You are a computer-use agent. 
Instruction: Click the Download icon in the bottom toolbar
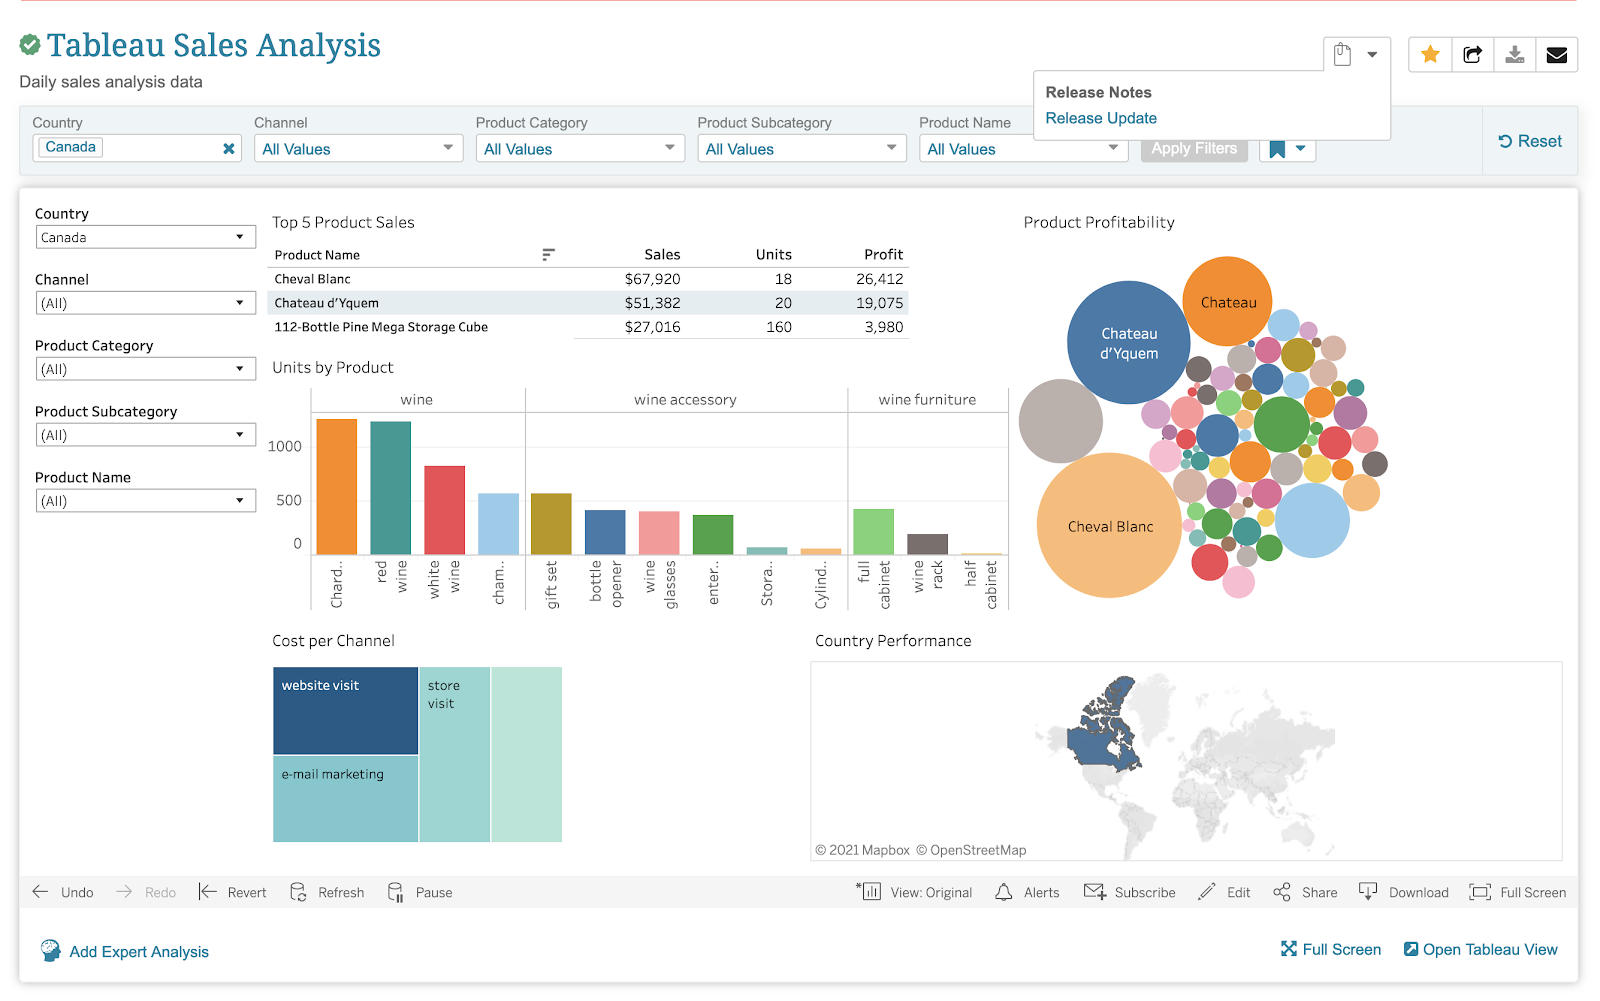pos(1368,892)
